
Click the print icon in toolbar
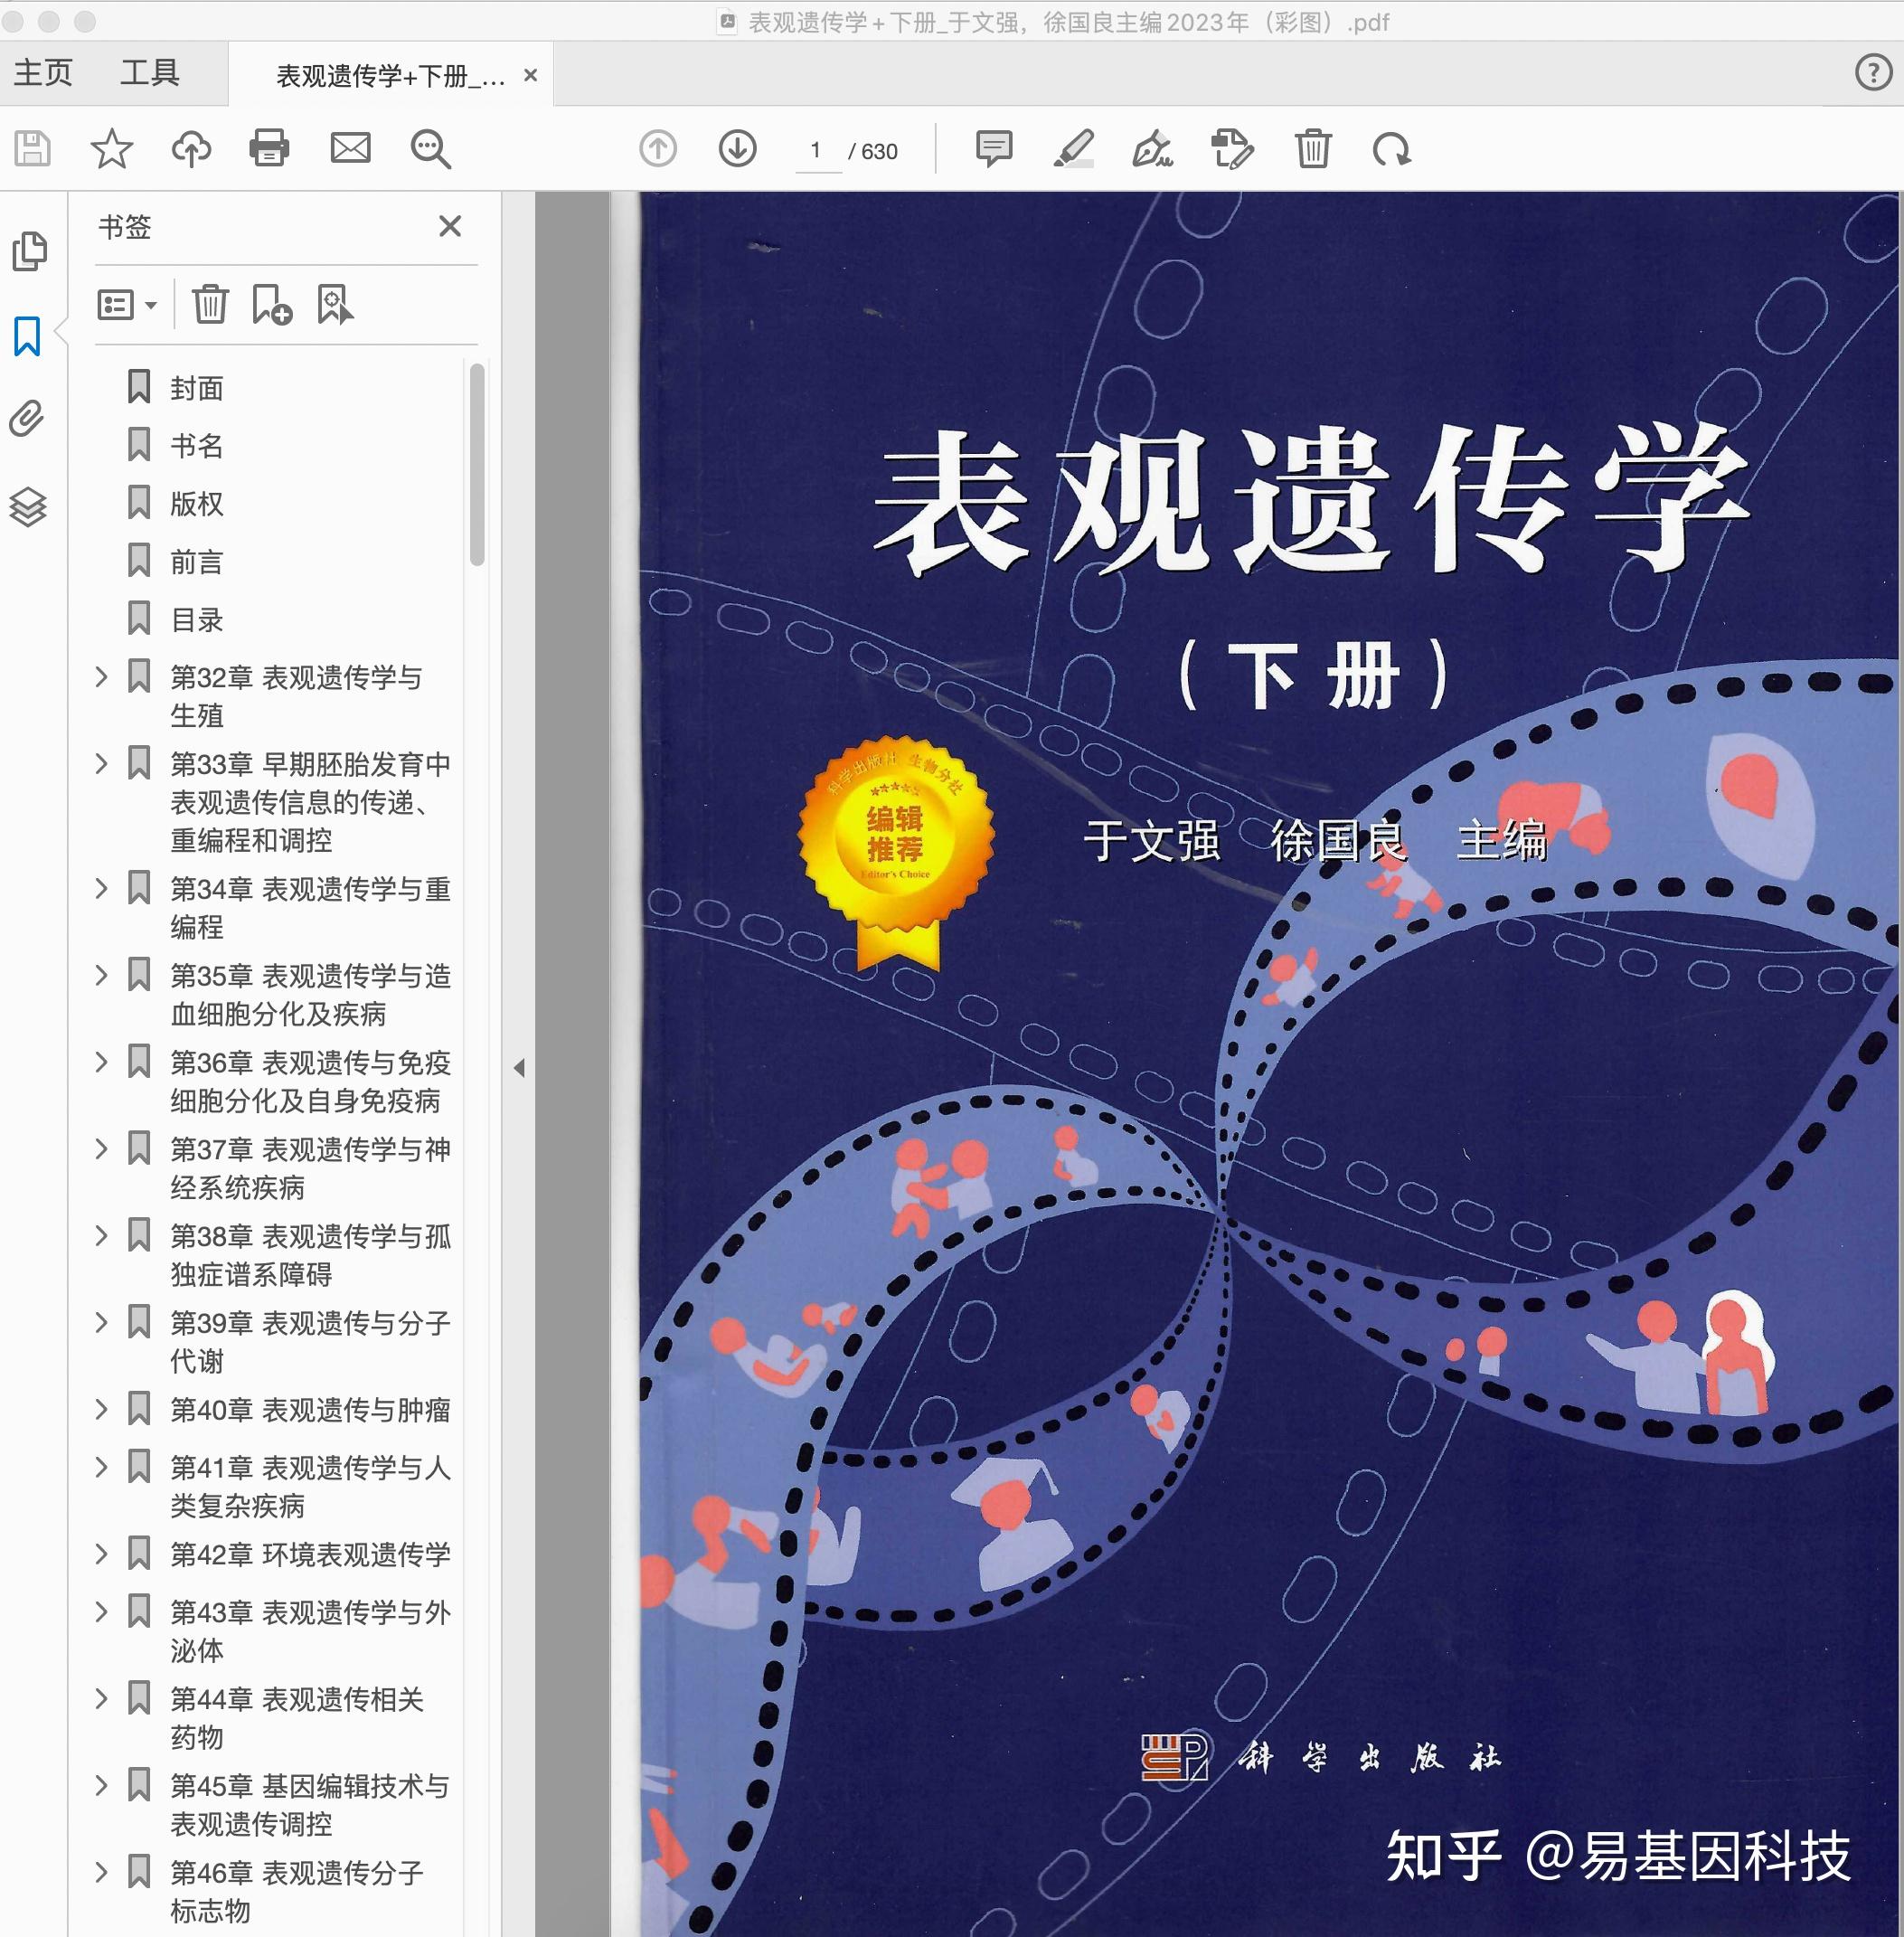(269, 149)
